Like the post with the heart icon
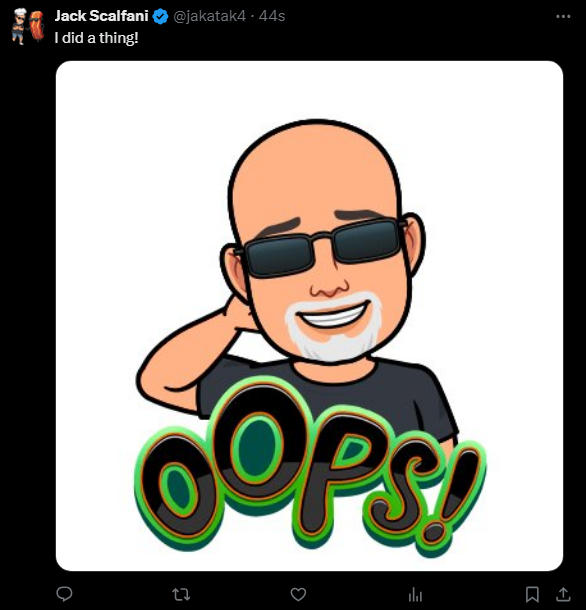The height and width of the screenshot is (610, 586). pos(298,594)
